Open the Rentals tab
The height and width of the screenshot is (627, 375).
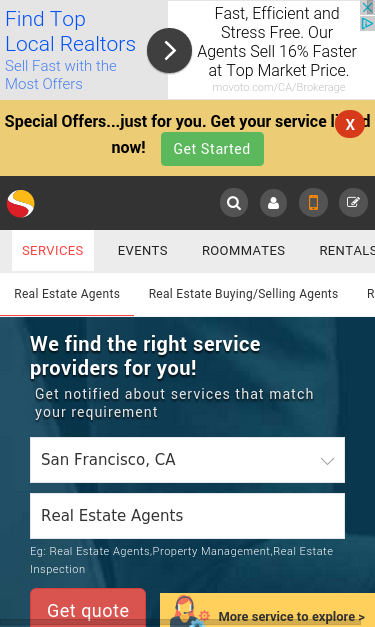[347, 251]
